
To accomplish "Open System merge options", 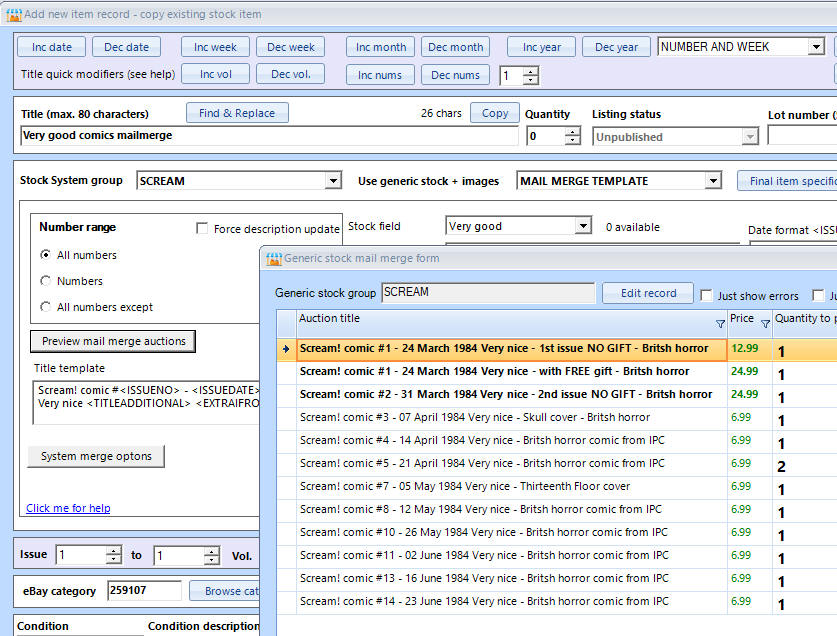I will pos(96,456).
